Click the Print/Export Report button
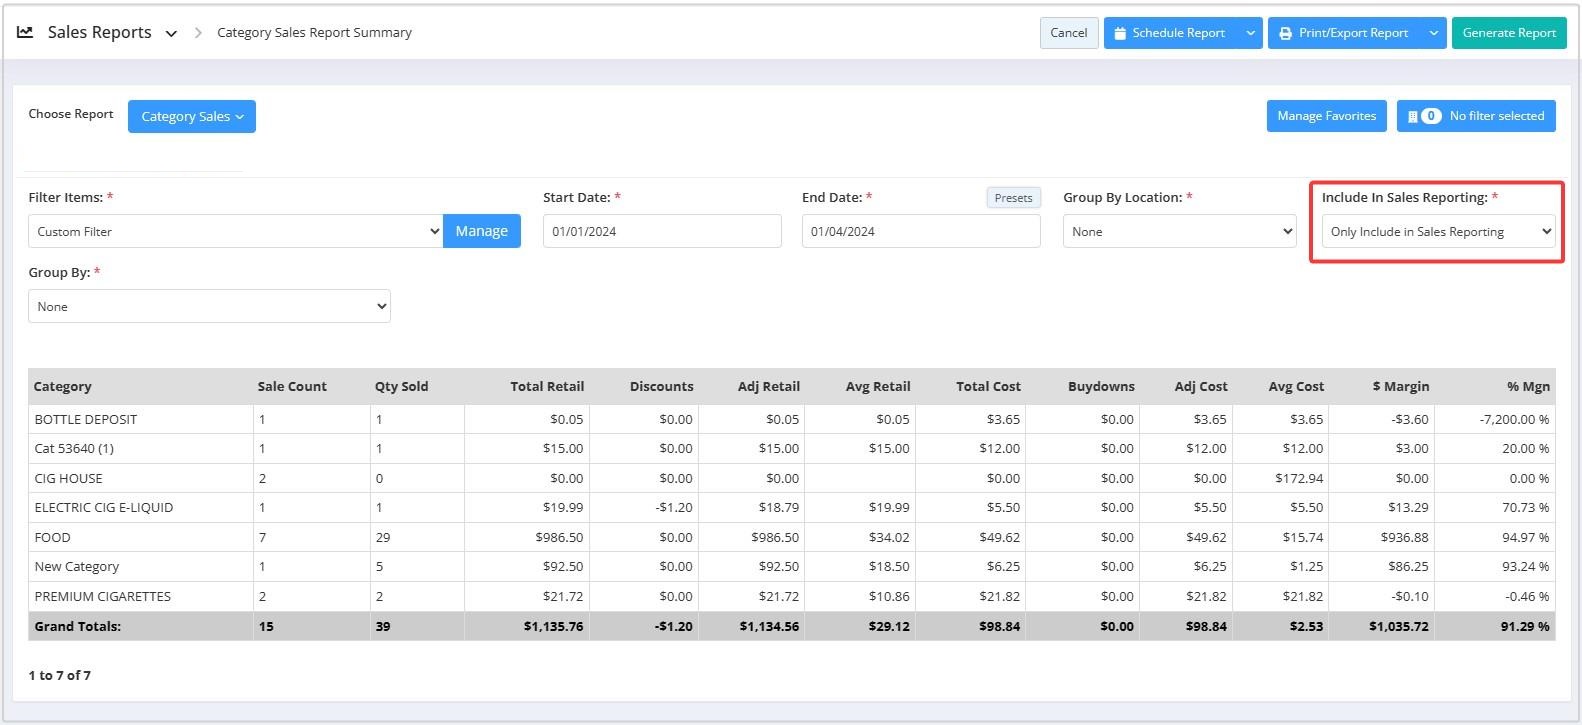This screenshot has width=1582, height=725. (1345, 33)
